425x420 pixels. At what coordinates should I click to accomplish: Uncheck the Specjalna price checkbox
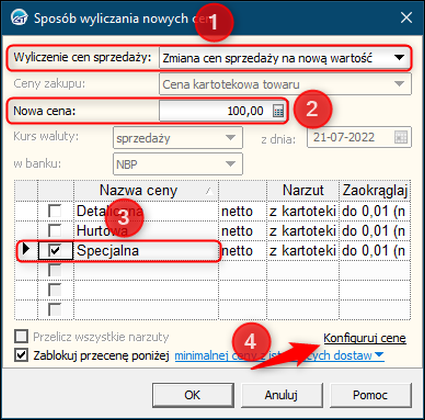(x=55, y=250)
